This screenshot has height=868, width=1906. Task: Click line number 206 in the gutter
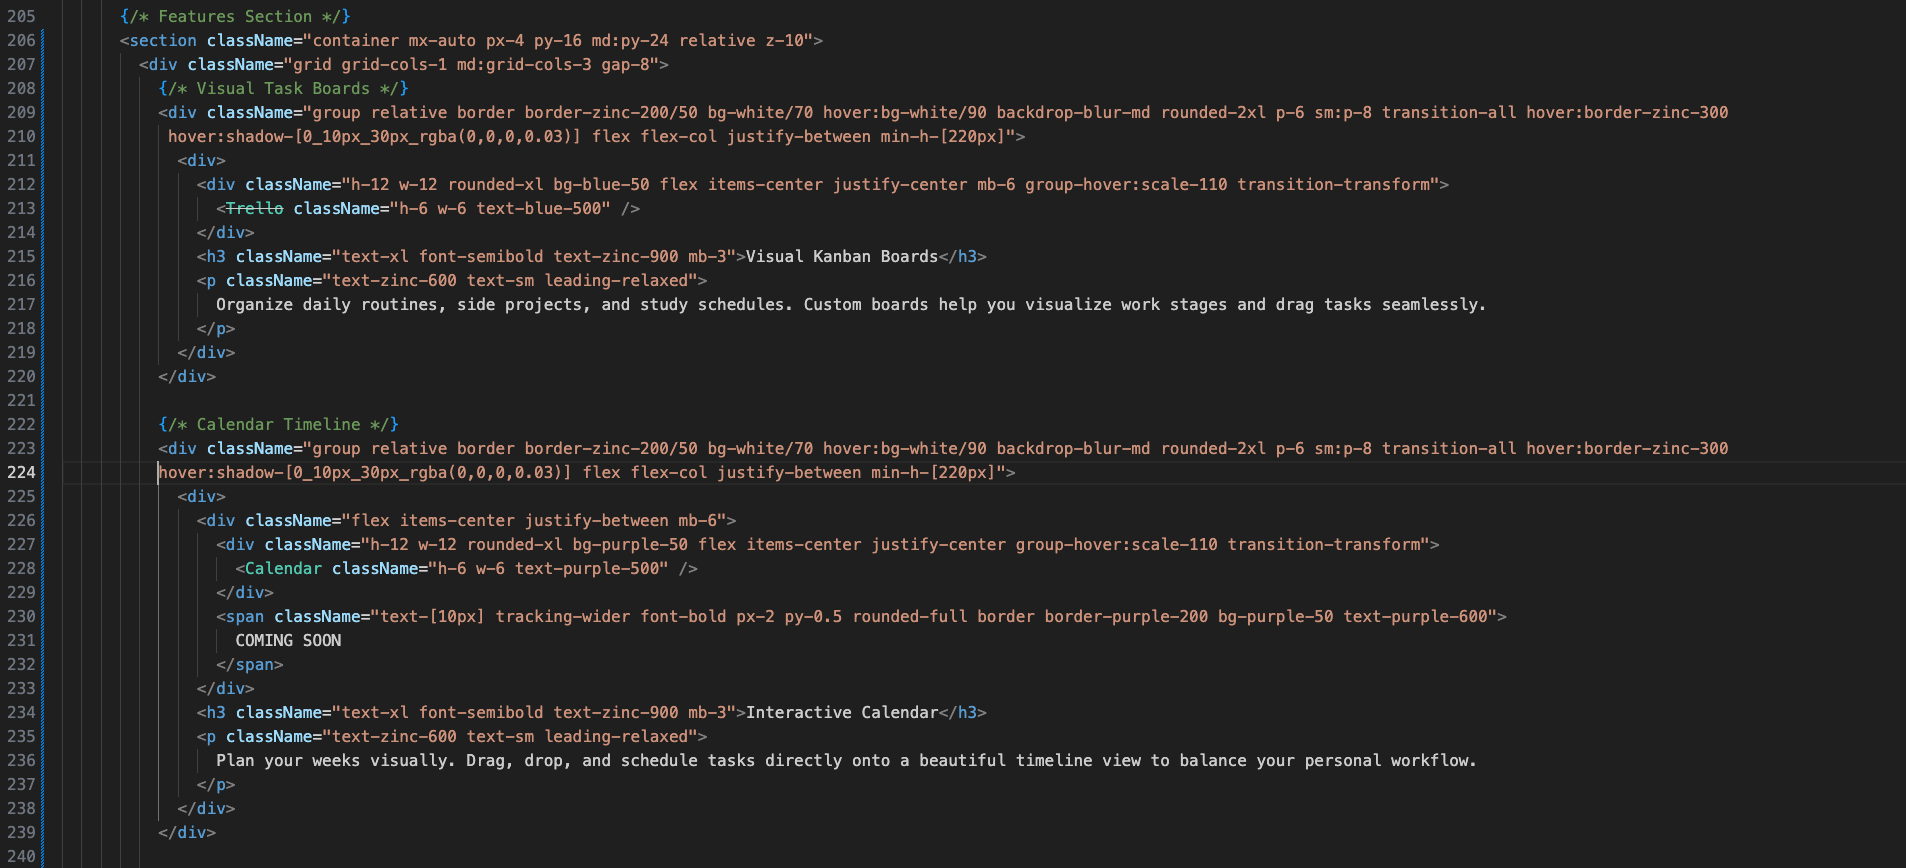pos(21,40)
